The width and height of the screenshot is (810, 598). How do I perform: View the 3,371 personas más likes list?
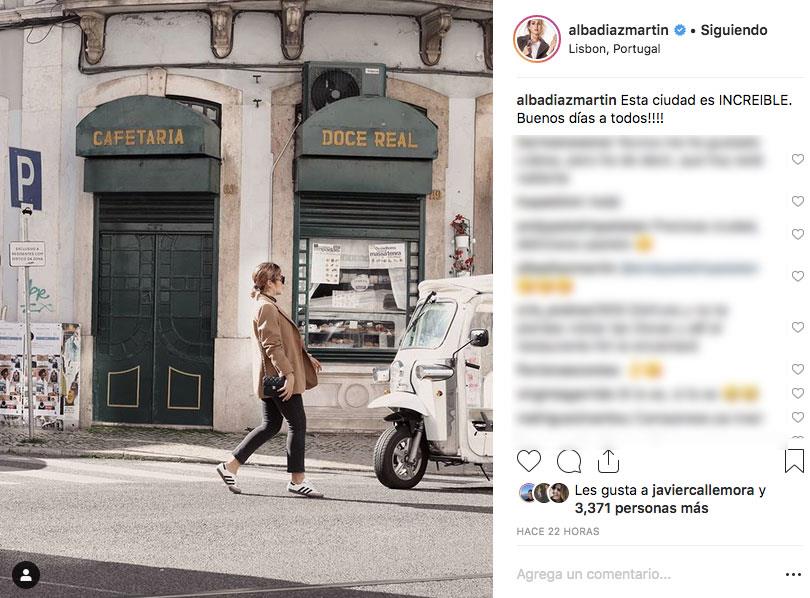(642, 508)
